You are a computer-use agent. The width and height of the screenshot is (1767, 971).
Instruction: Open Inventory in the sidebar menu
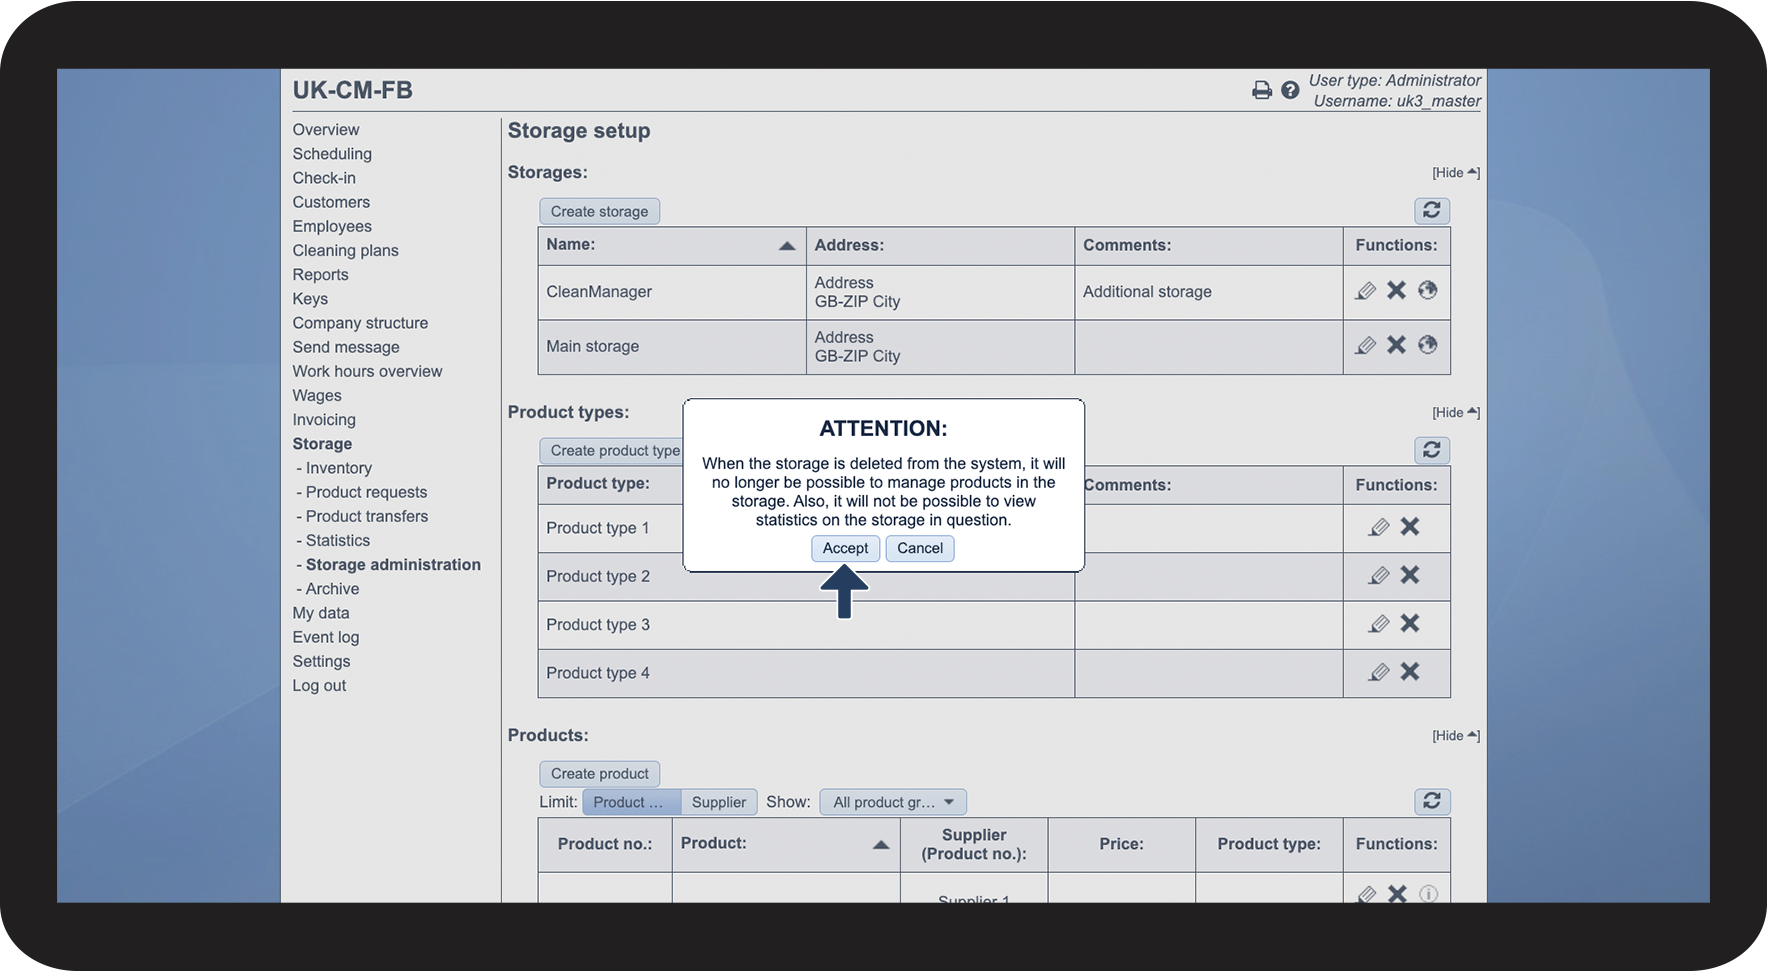point(338,468)
